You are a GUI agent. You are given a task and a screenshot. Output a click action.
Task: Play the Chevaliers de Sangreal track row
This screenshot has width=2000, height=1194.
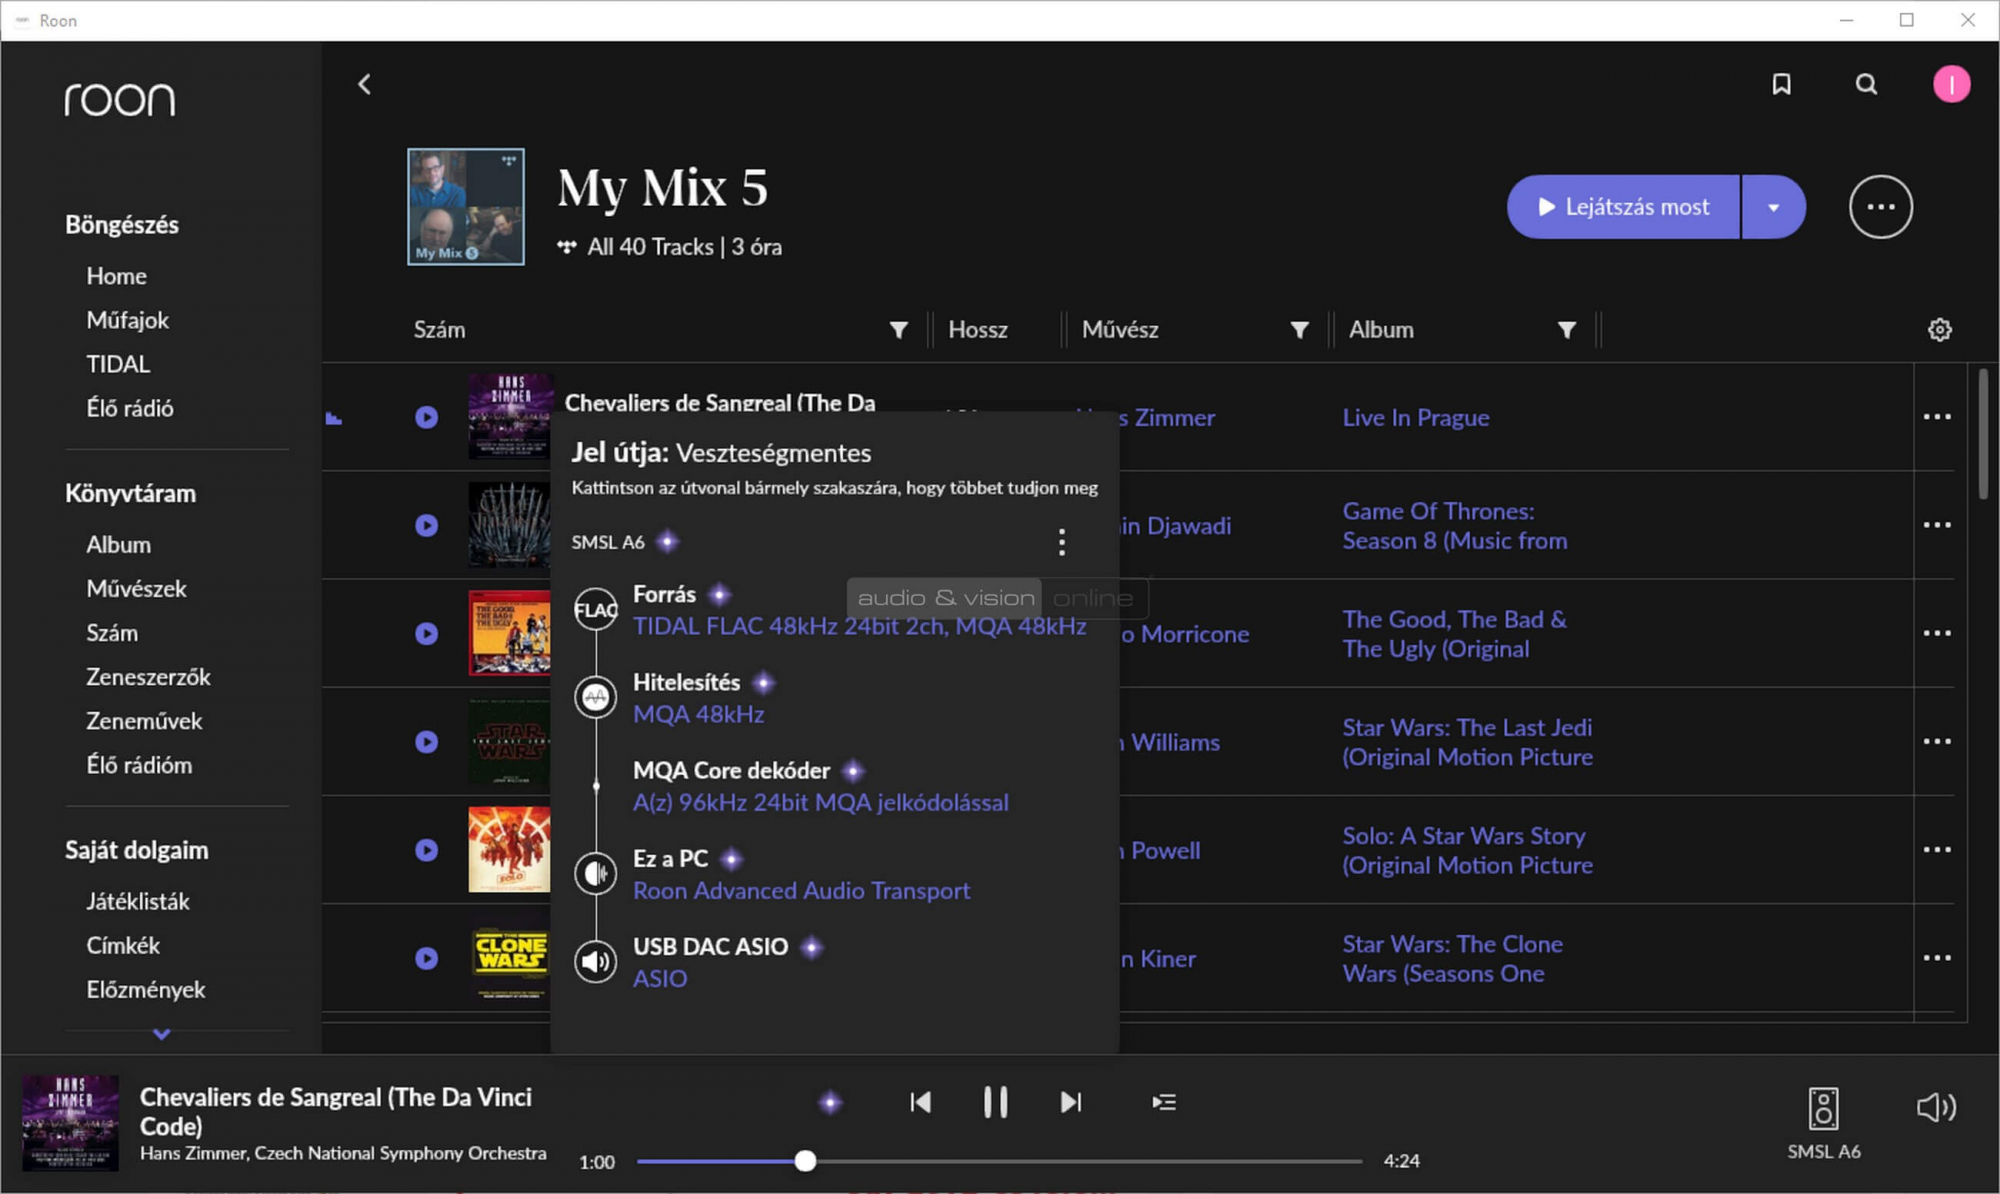click(x=427, y=417)
